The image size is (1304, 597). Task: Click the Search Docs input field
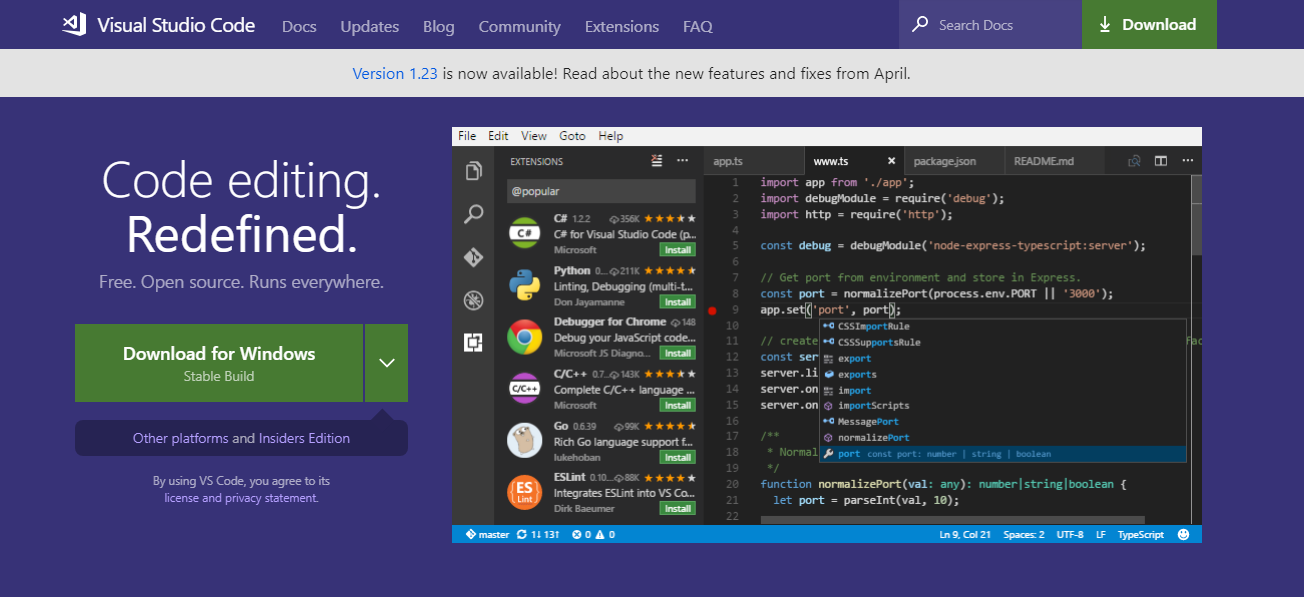pyautogui.click(x=990, y=25)
